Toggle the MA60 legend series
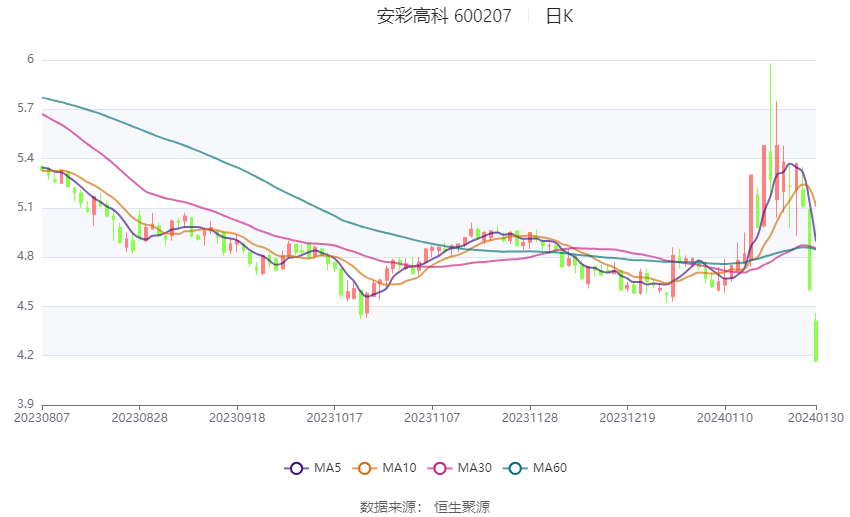The height and width of the screenshot is (517, 850). click(x=535, y=468)
